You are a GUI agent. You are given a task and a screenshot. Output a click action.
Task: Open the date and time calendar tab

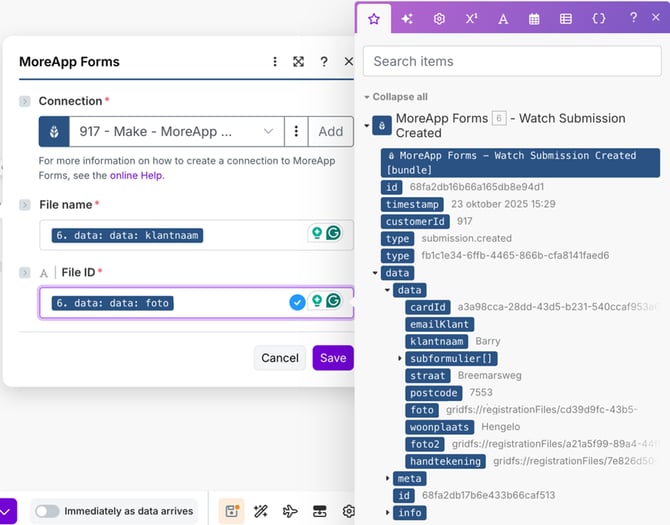click(534, 18)
